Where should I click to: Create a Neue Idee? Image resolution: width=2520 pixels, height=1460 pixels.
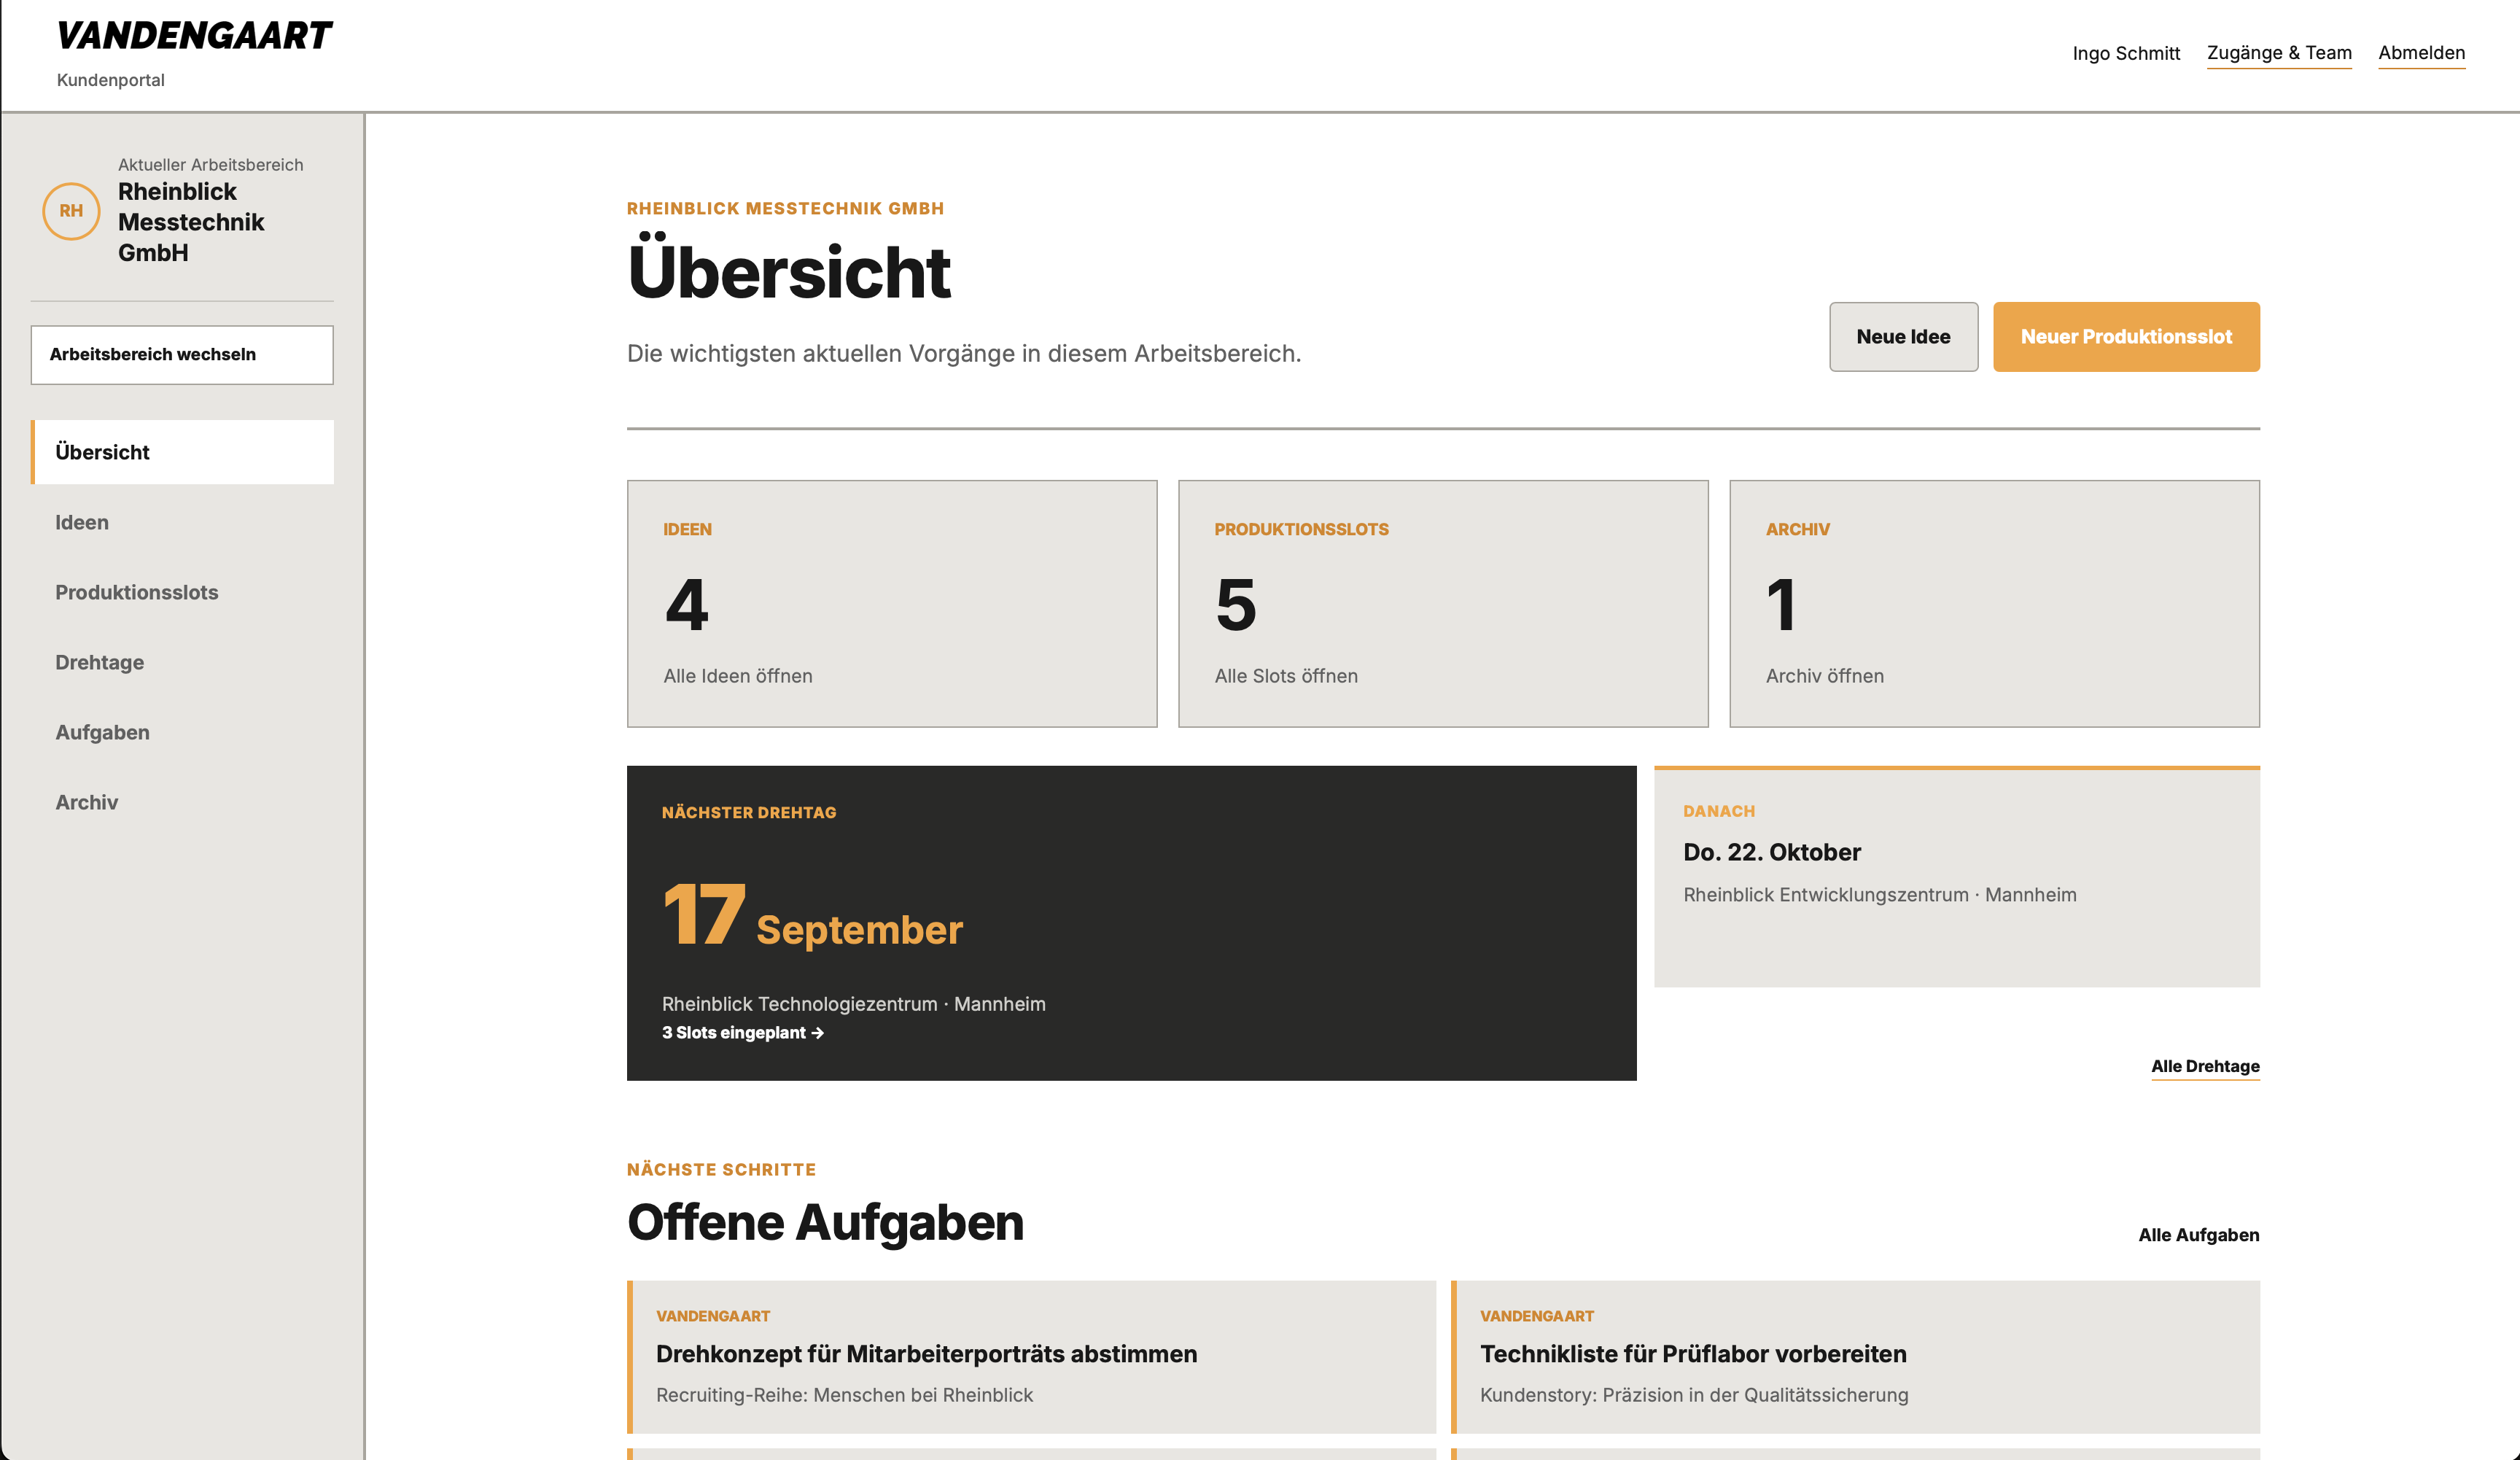(1903, 337)
